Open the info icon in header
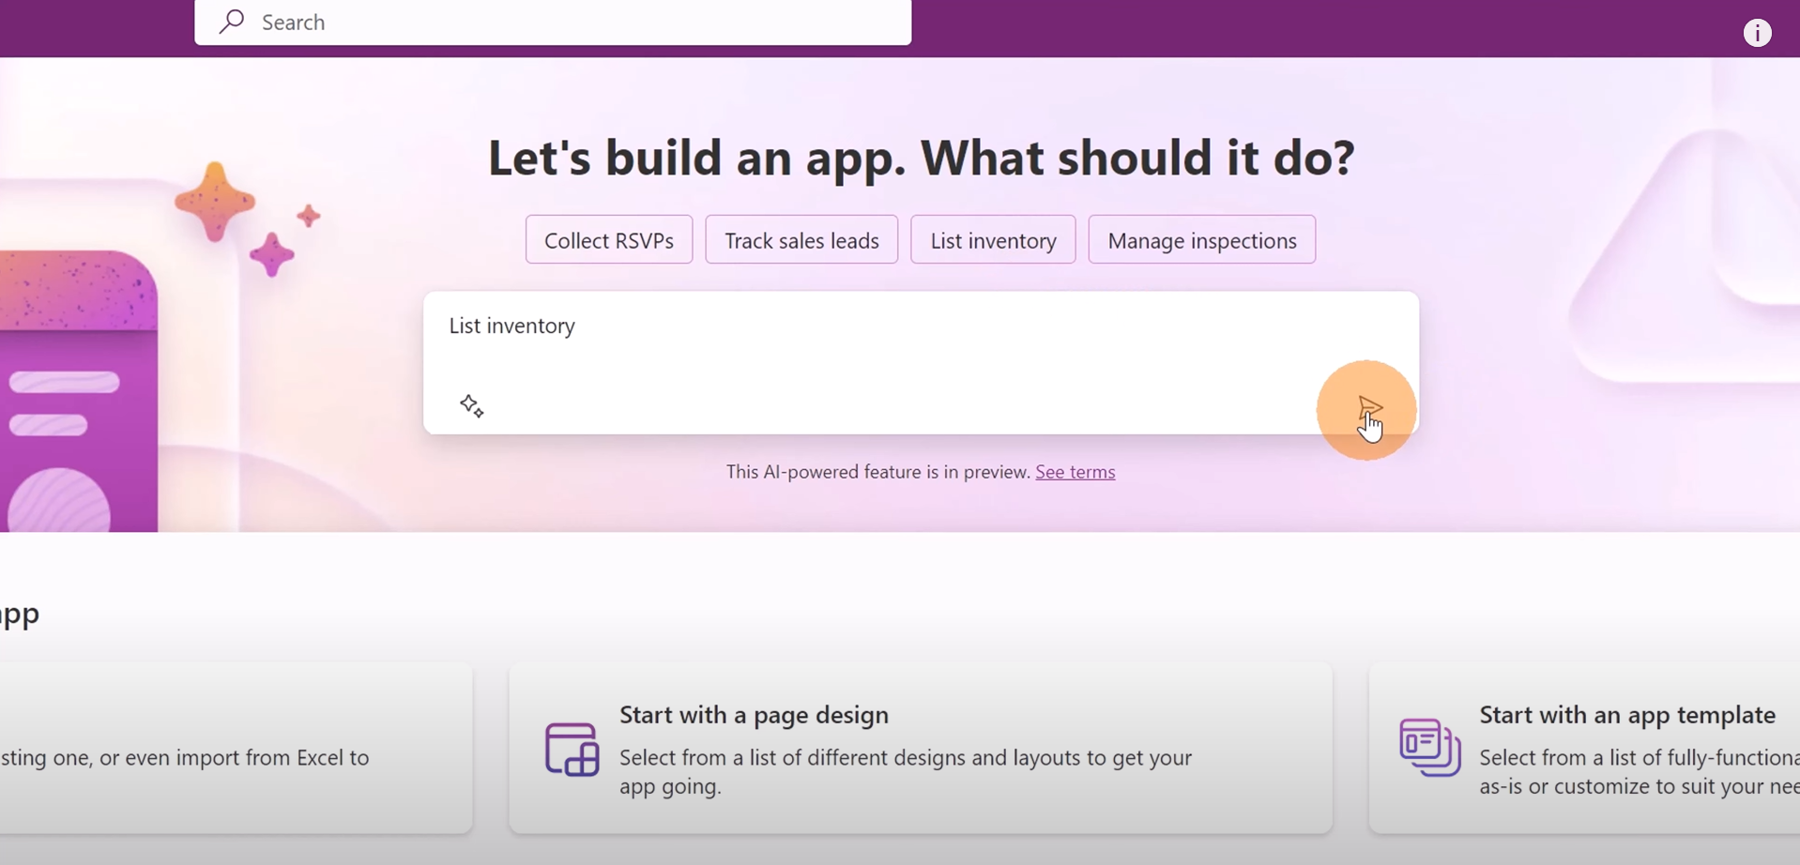This screenshot has height=865, width=1800. click(1757, 33)
